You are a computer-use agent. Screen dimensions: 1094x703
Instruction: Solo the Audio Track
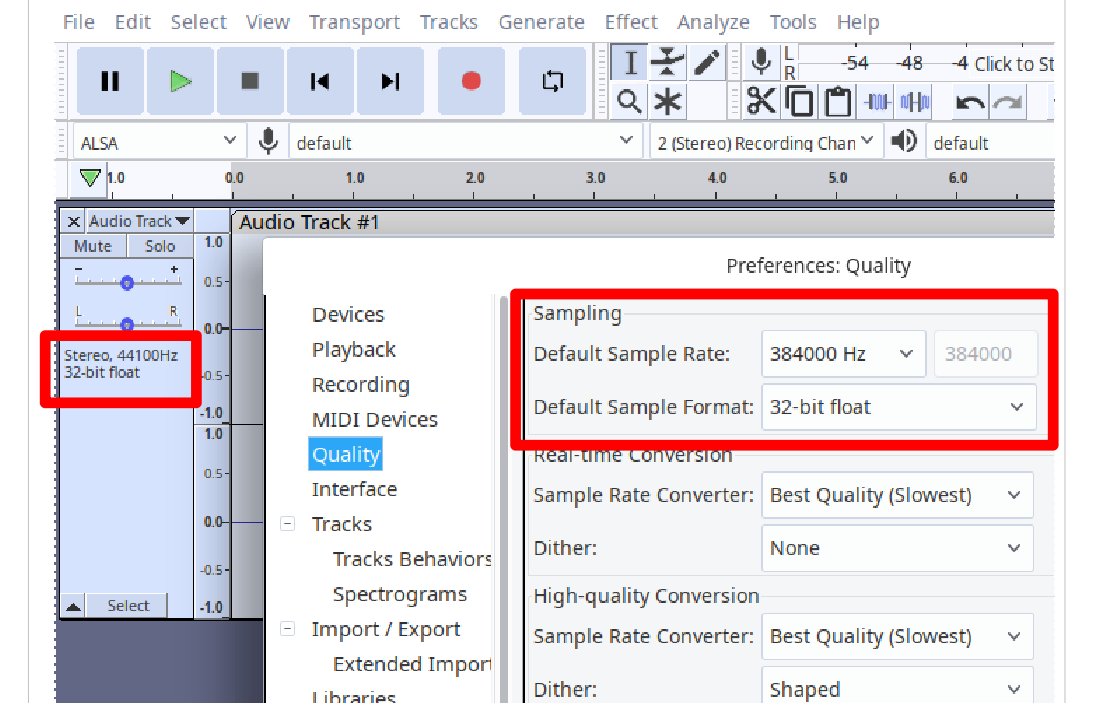pos(160,246)
